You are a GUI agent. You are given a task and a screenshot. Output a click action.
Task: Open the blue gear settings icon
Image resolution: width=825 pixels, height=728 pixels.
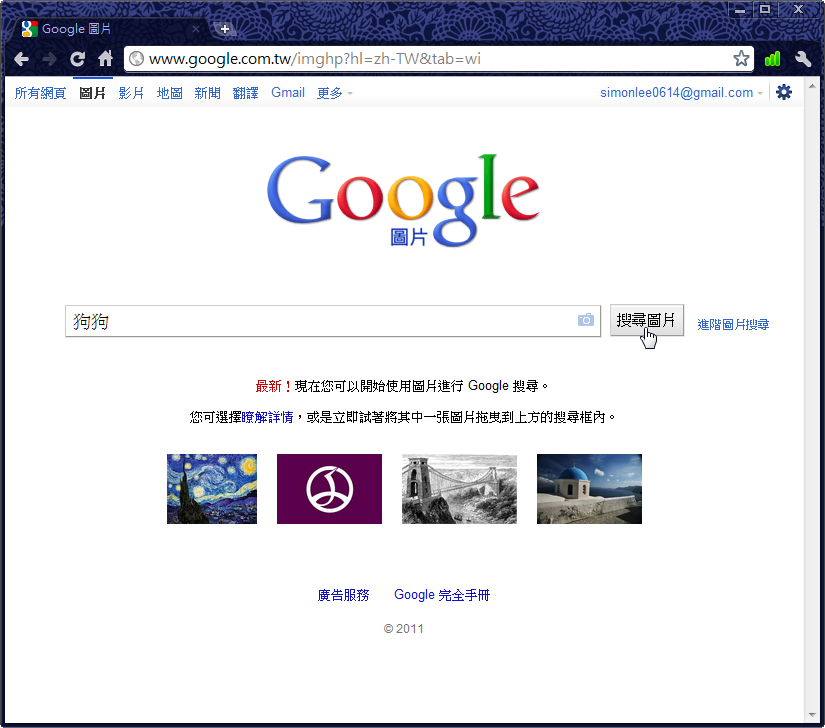[x=783, y=92]
